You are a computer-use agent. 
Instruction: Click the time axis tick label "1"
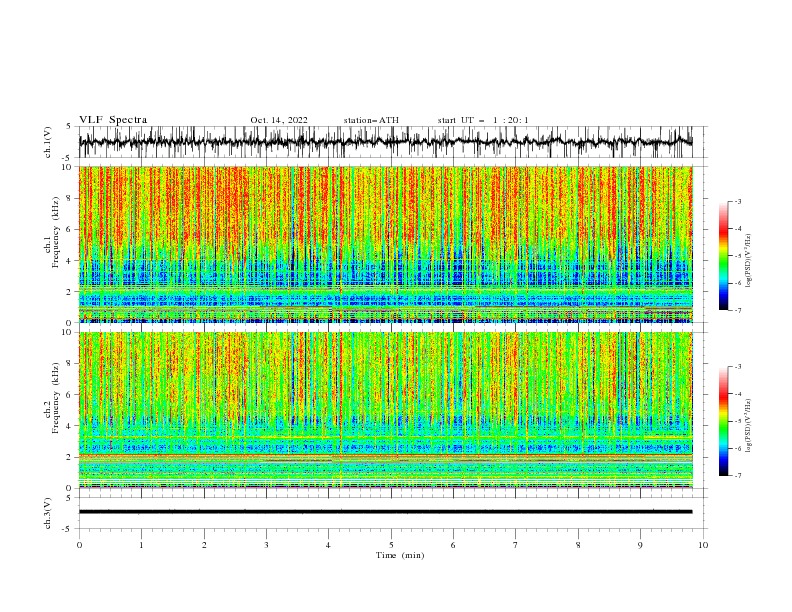click(141, 545)
